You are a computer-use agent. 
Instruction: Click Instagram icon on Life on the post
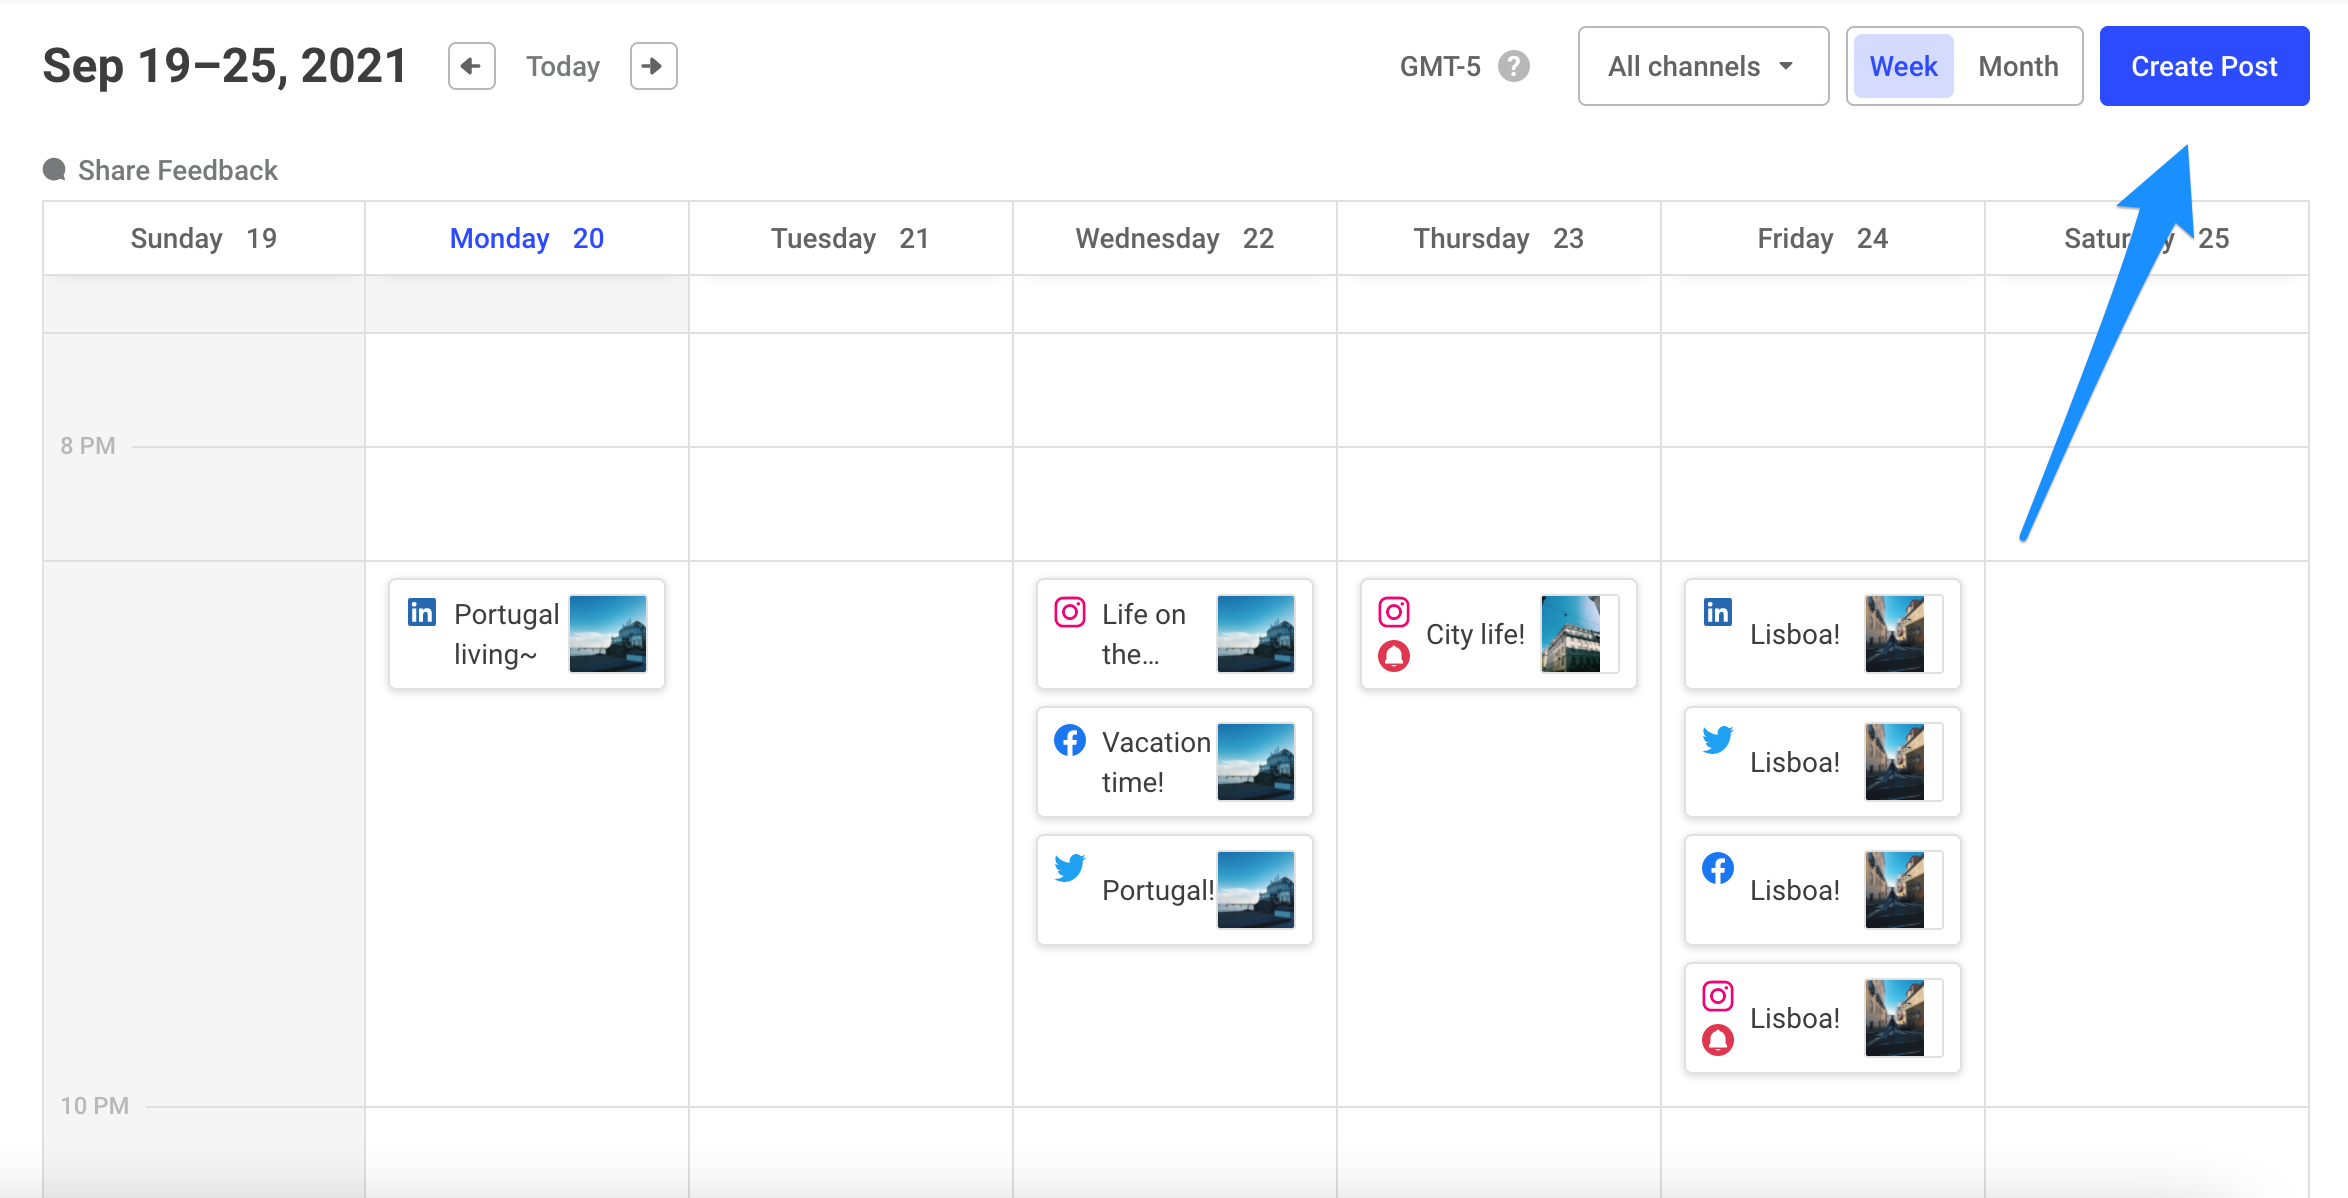tap(1069, 612)
